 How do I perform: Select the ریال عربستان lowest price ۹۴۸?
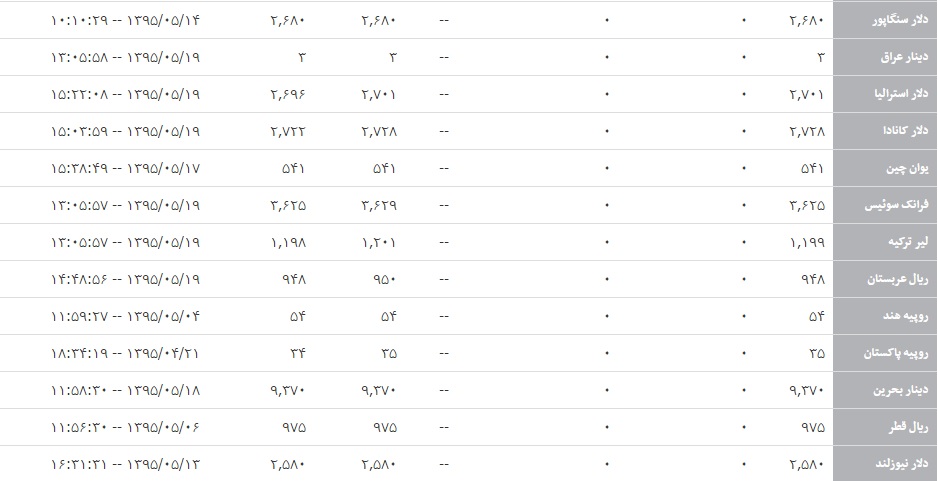(294, 279)
